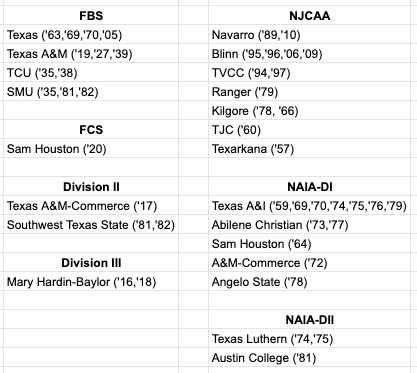Screen dimensions: 417x373
Task: Click the Blinn ('95,'96,'06,'09) cell
Action: (310, 53)
